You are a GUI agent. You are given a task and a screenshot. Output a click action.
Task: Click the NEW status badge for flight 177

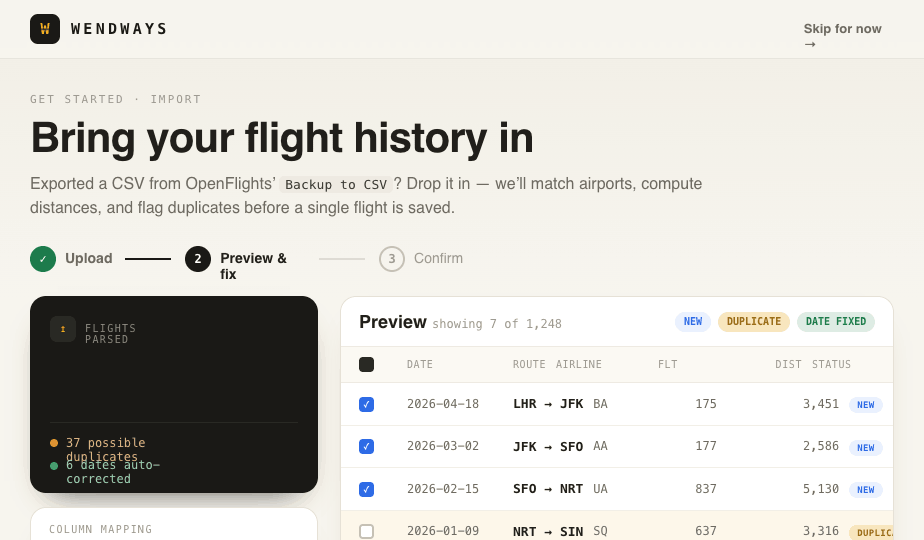(x=866, y=448)
